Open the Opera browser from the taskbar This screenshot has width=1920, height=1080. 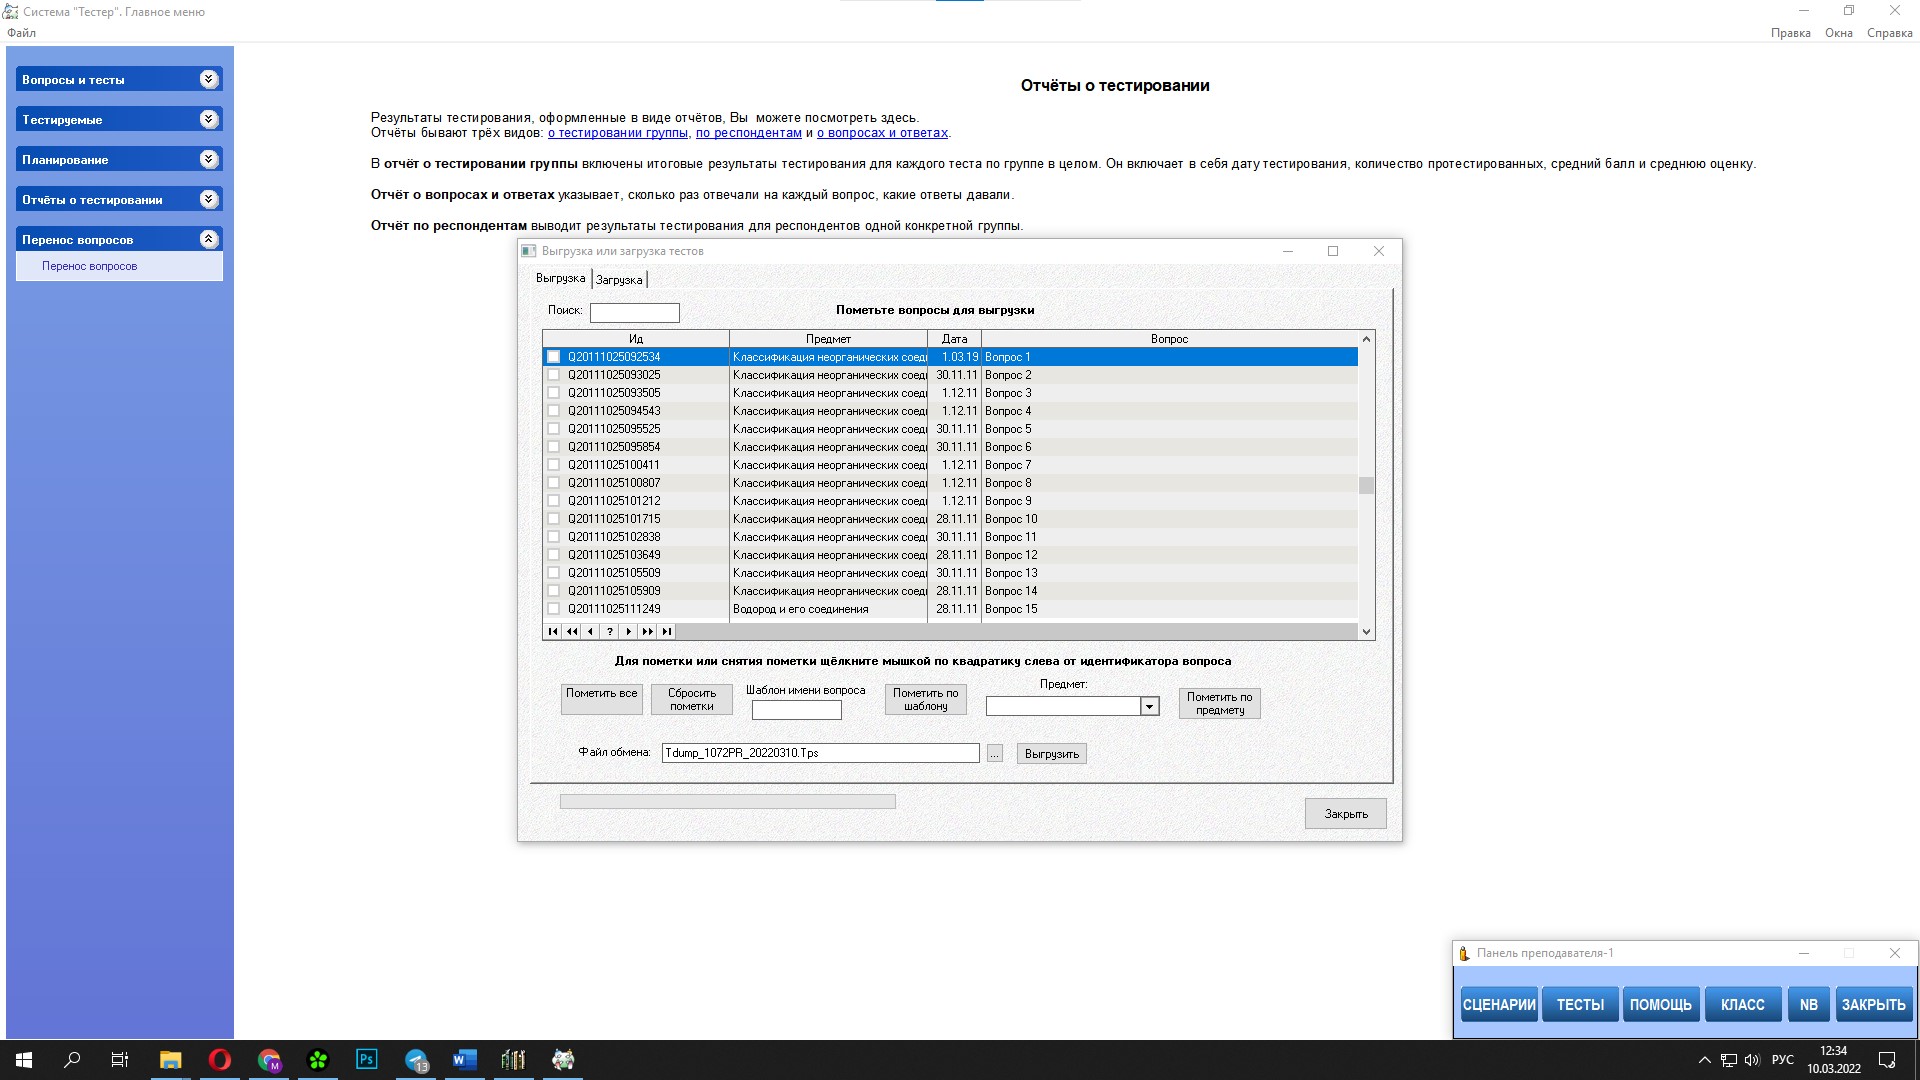[219, 1060]
